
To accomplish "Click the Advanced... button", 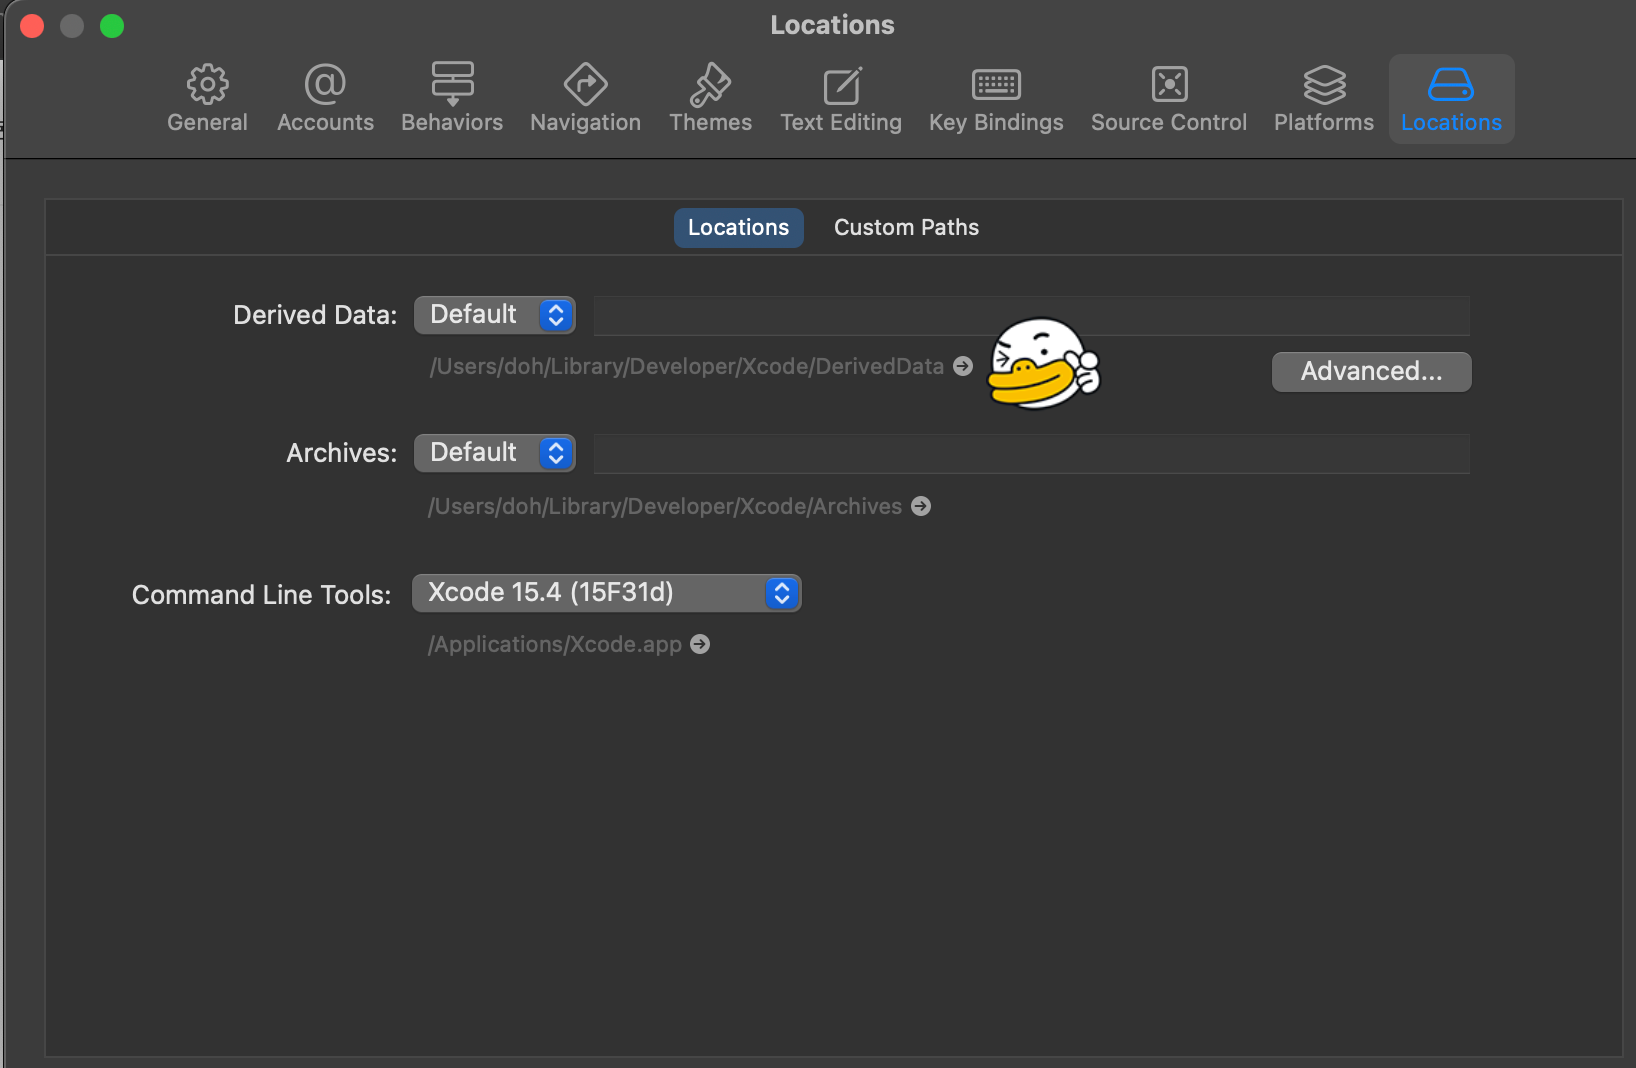I will click(x=1371, y=372).
